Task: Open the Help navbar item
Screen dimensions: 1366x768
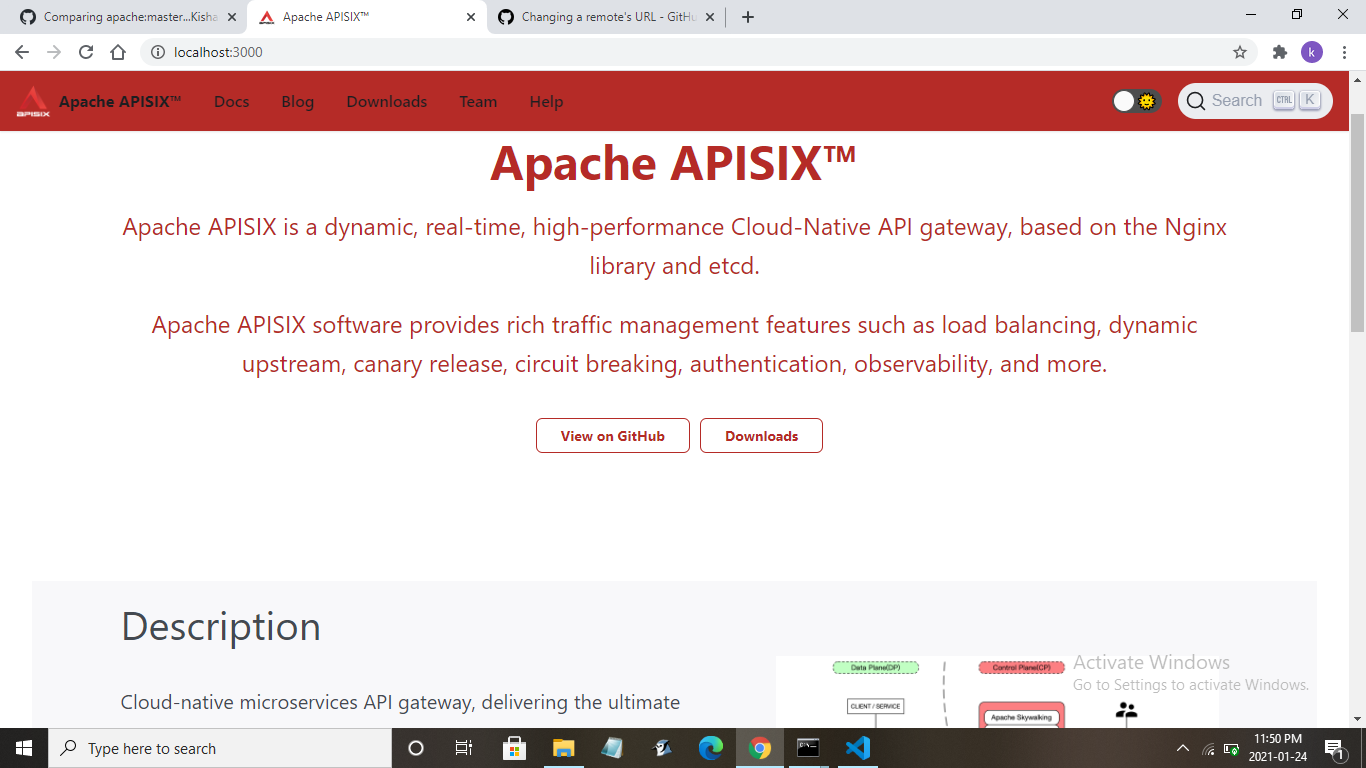Action: (546, 101)
